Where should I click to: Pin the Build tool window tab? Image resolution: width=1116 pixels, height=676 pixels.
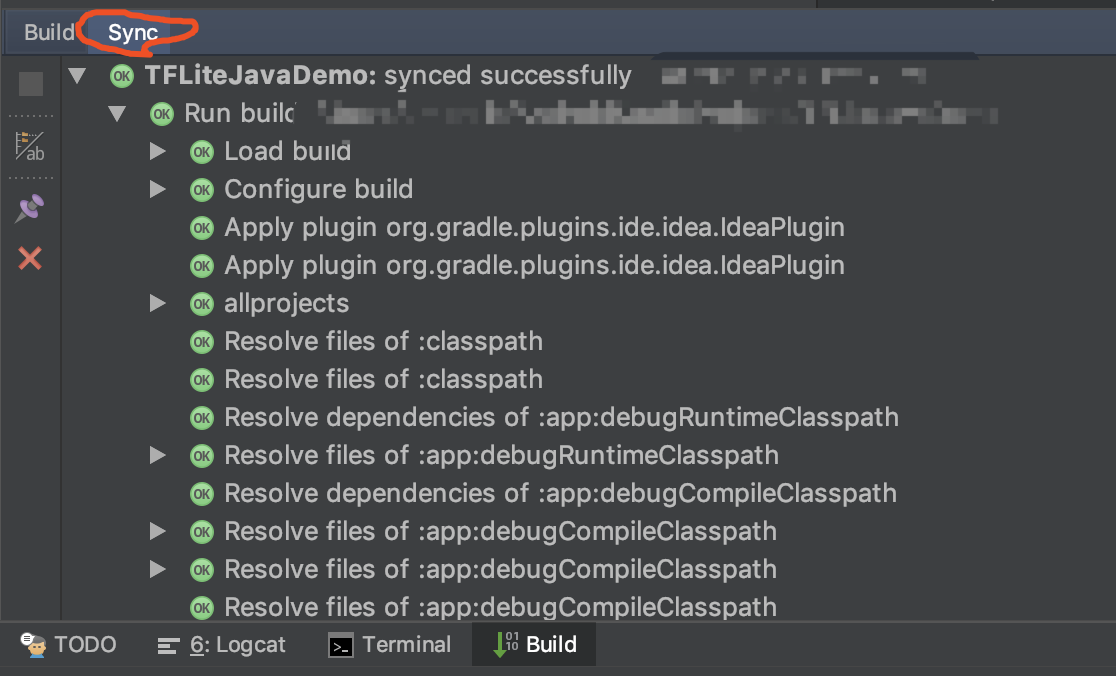tap(31, 207)
